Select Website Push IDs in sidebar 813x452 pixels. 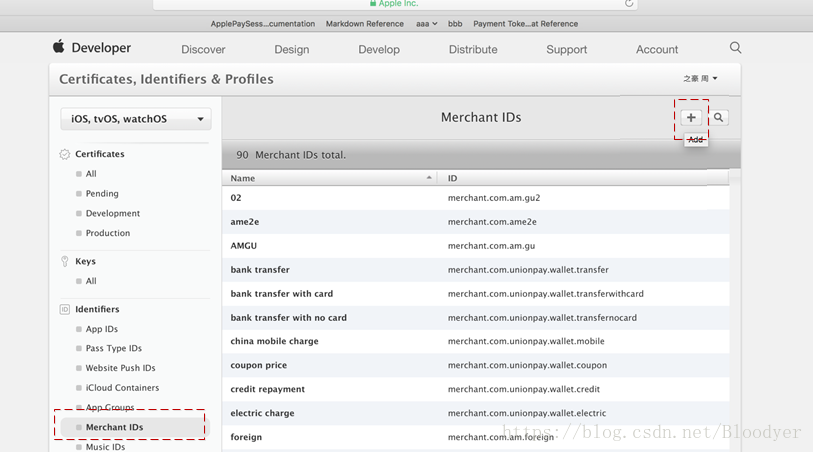coord(120,368)
